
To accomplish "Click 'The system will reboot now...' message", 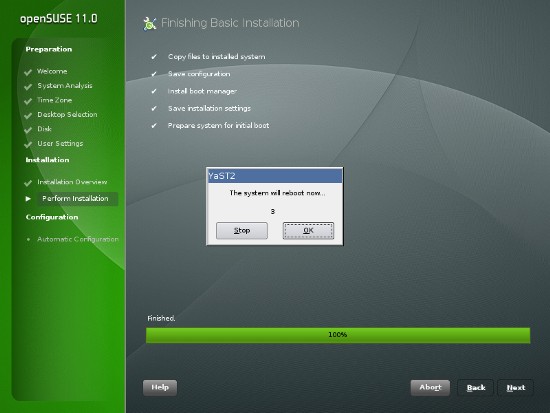I will (277, 193).
